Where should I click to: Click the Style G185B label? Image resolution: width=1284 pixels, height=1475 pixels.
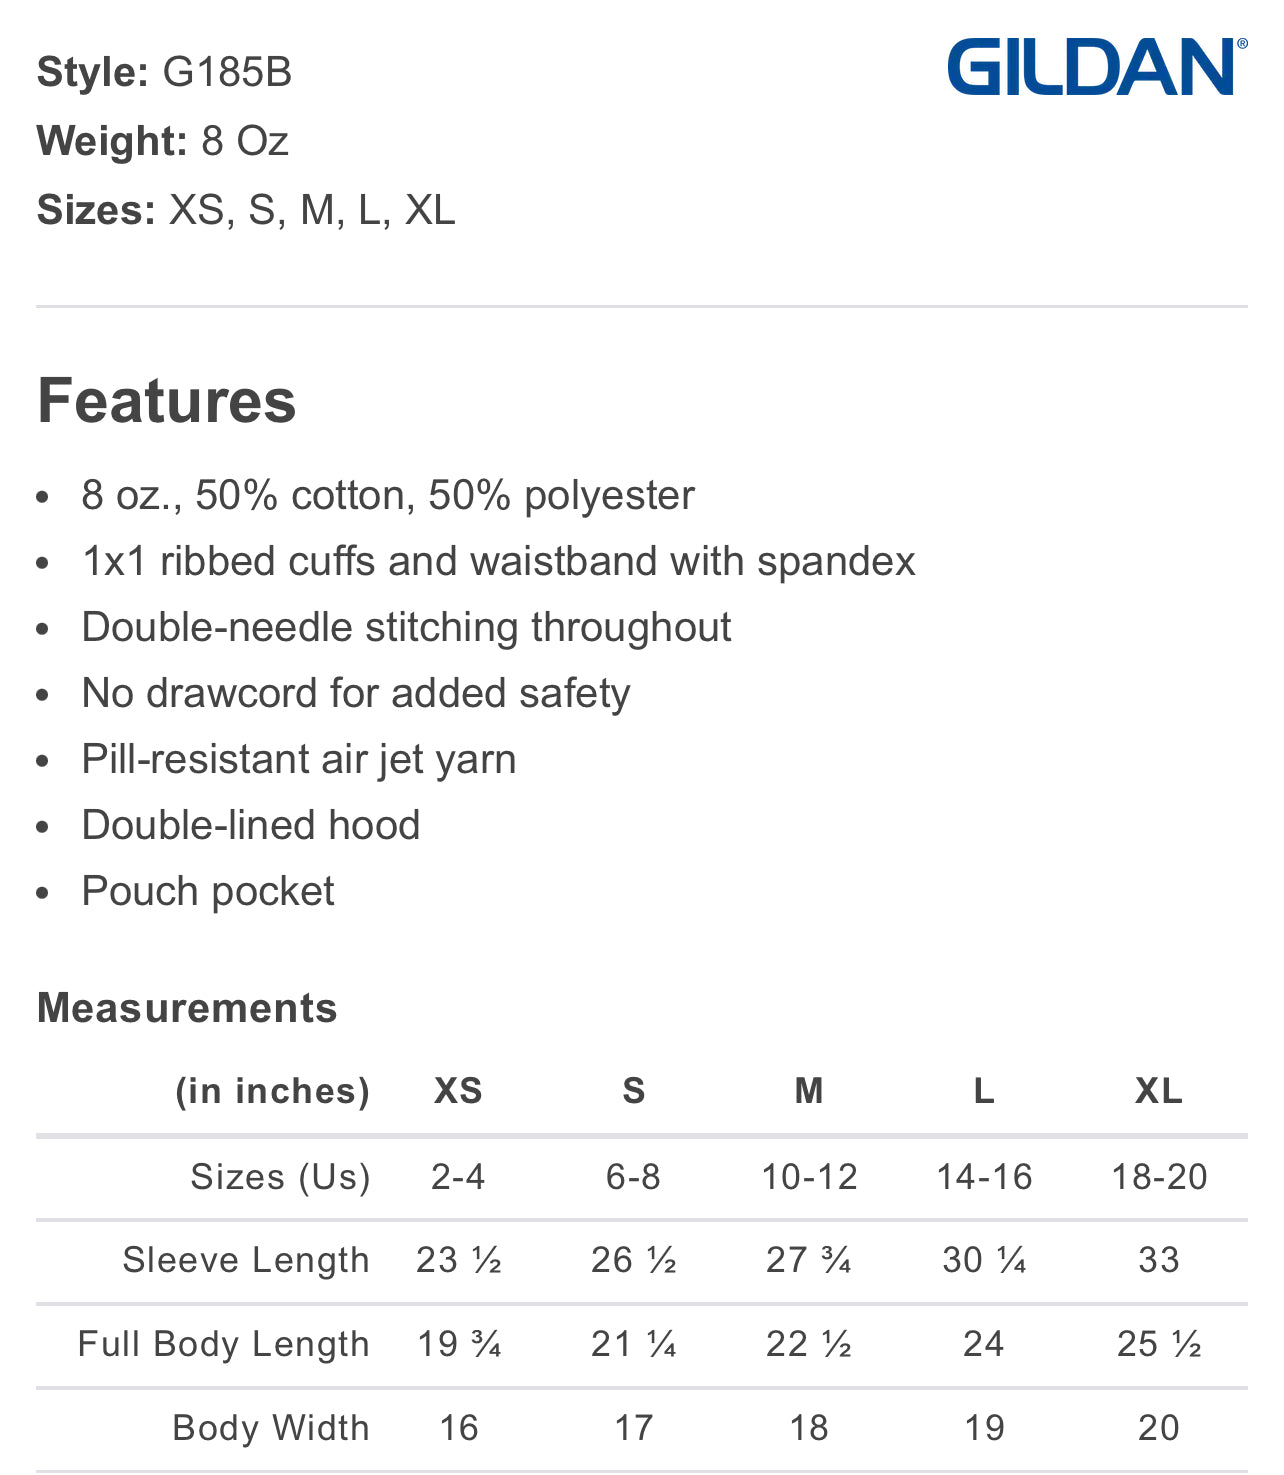click(x=165, y=72)
